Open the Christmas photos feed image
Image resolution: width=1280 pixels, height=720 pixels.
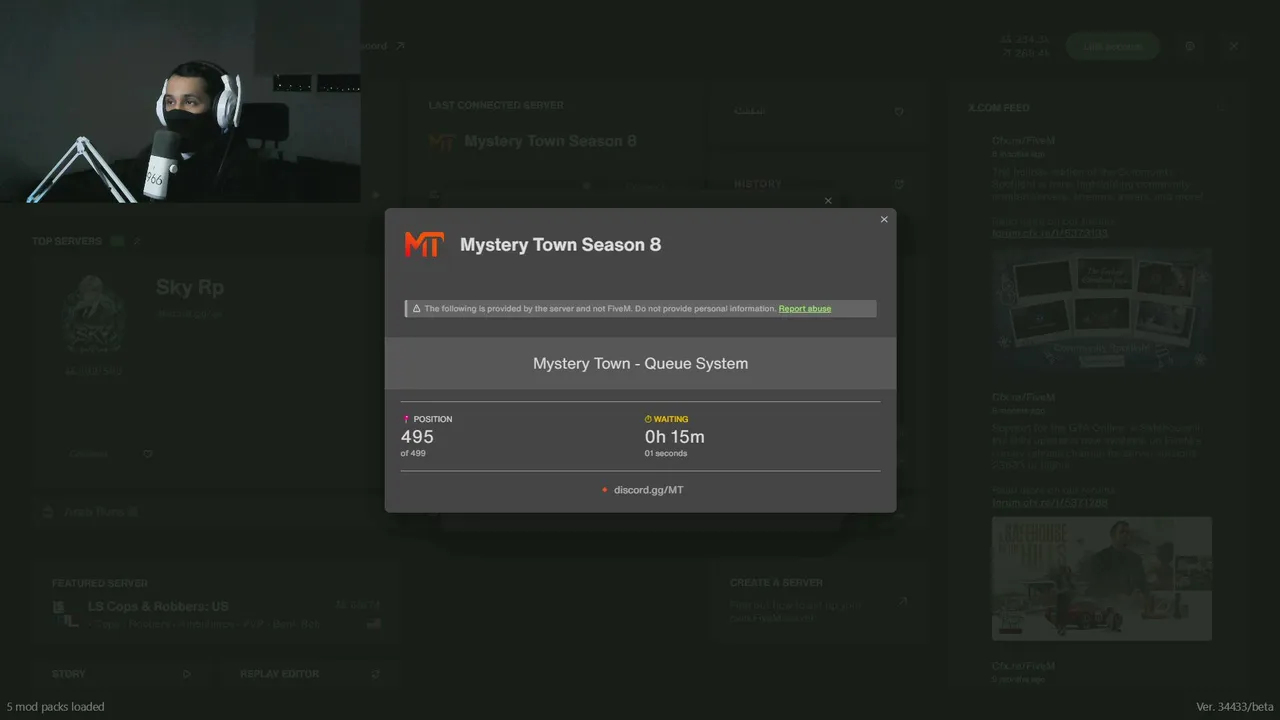1102,309
